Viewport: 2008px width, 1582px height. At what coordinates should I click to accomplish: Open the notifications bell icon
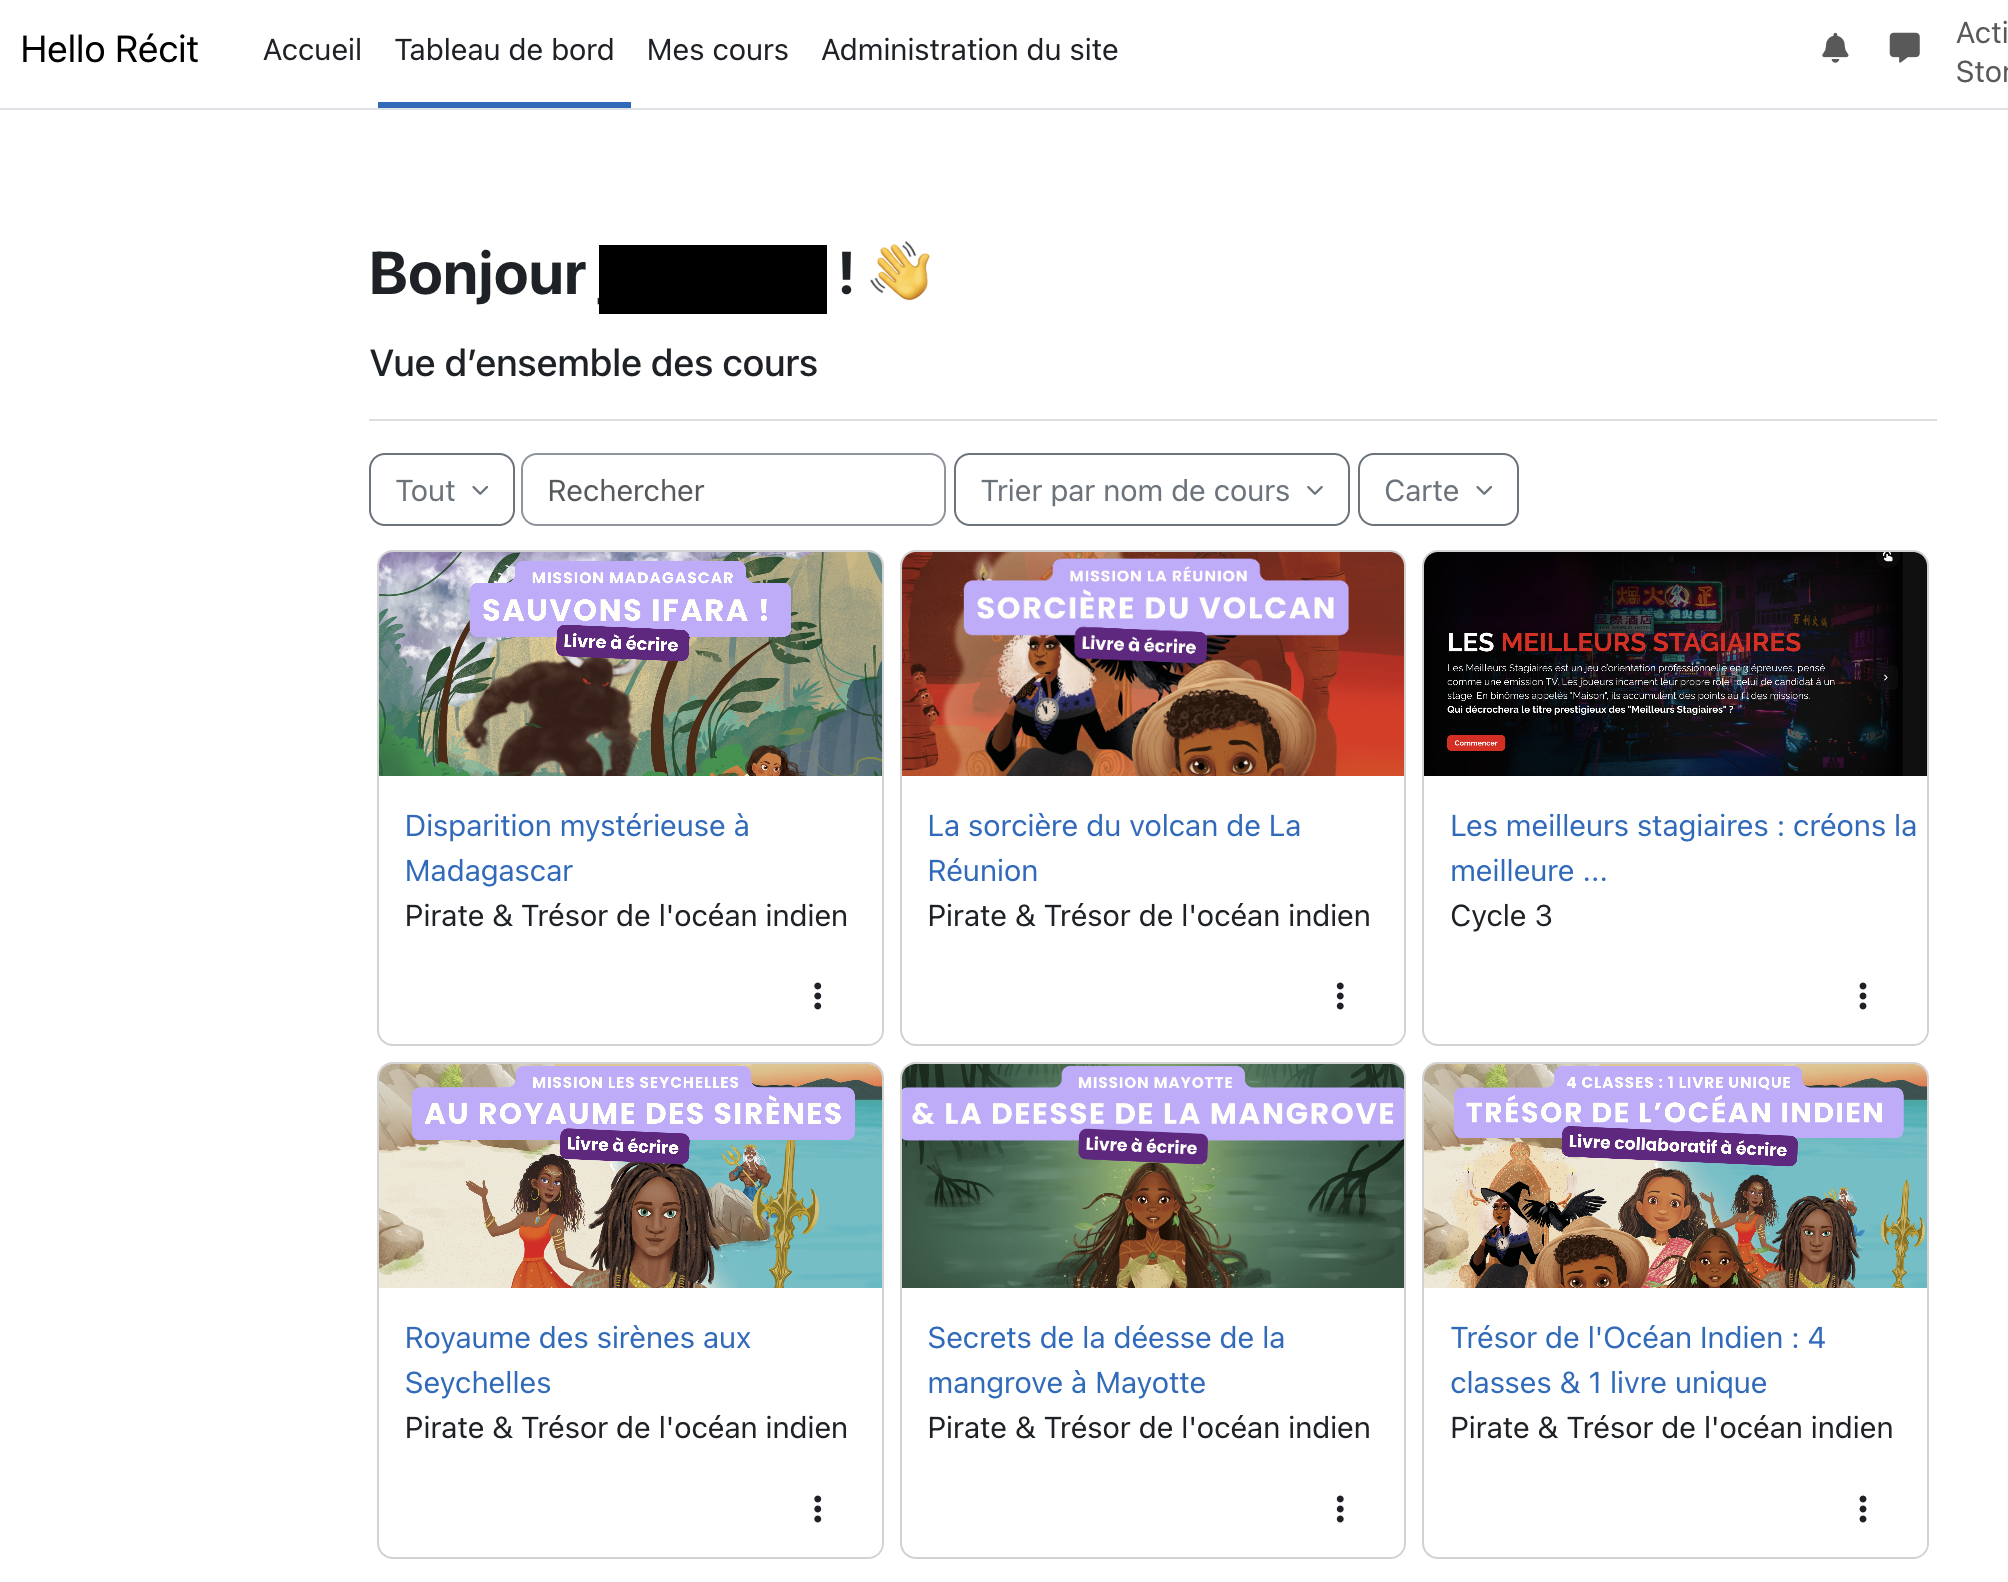pyautogui.click(x=1835, y=48)
